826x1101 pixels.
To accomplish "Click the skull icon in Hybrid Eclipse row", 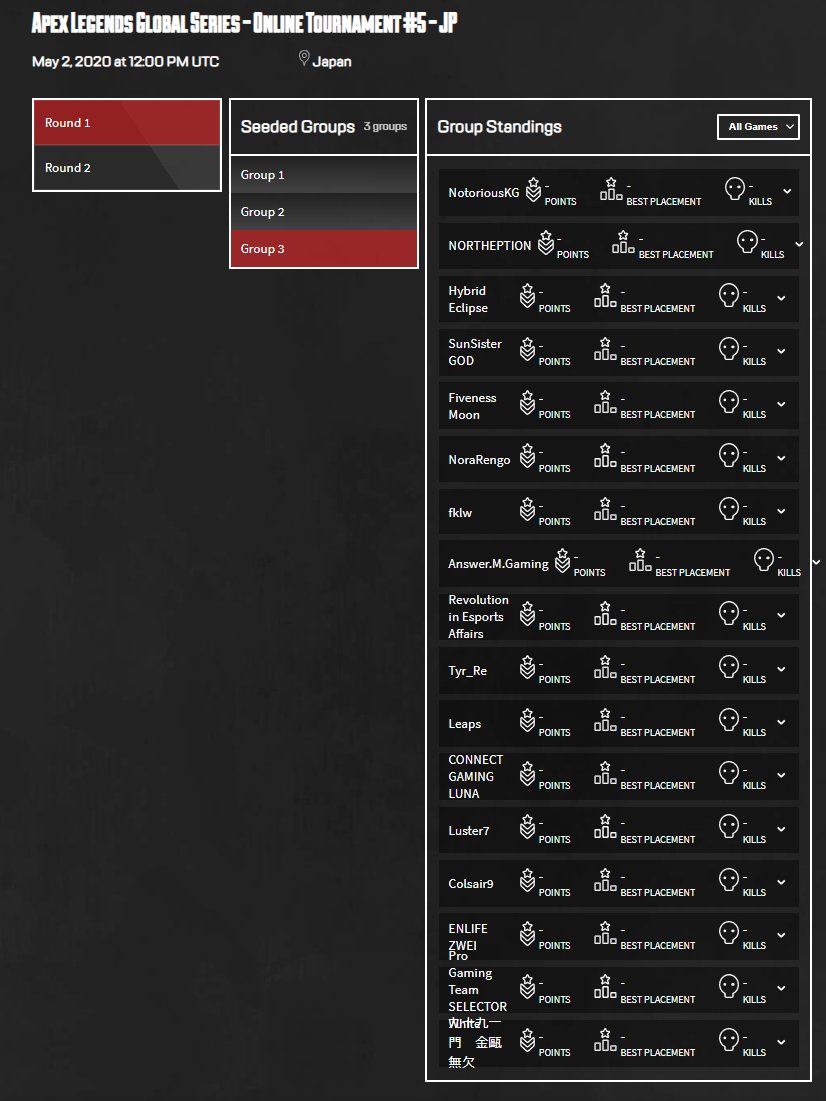I will click(x=729, y=296).
